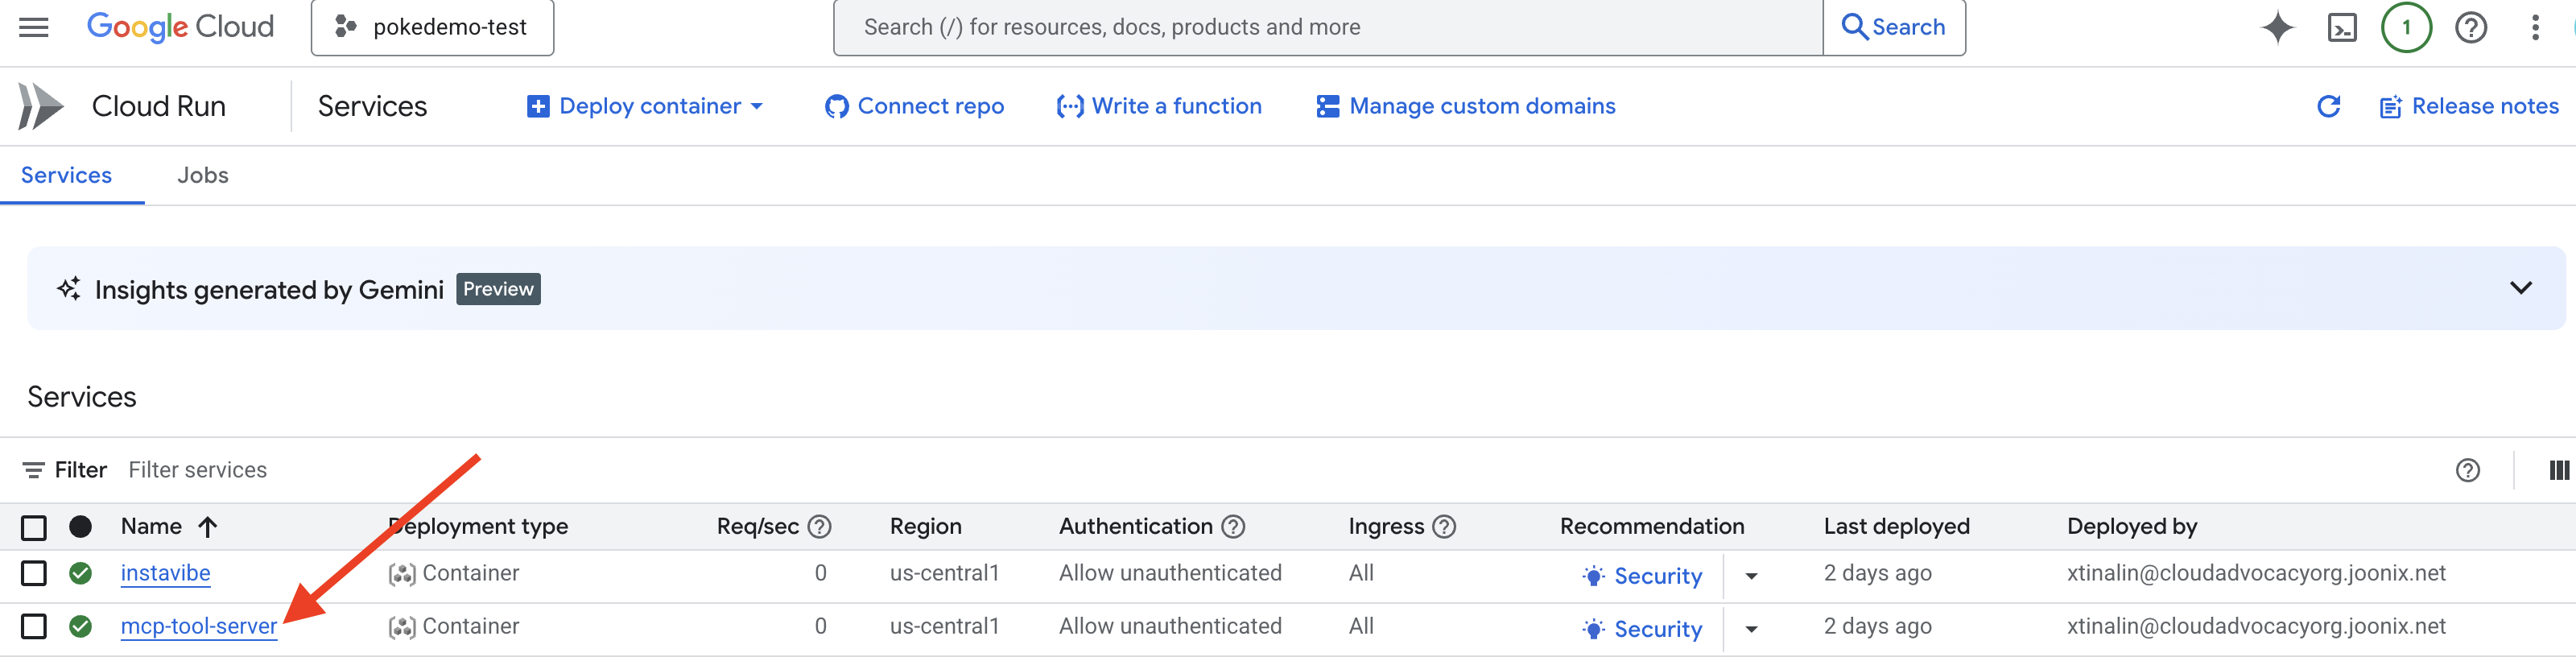Open the help question mark menu
The width and height of the screenshot is (2576, 657).
pos(2470,27)
